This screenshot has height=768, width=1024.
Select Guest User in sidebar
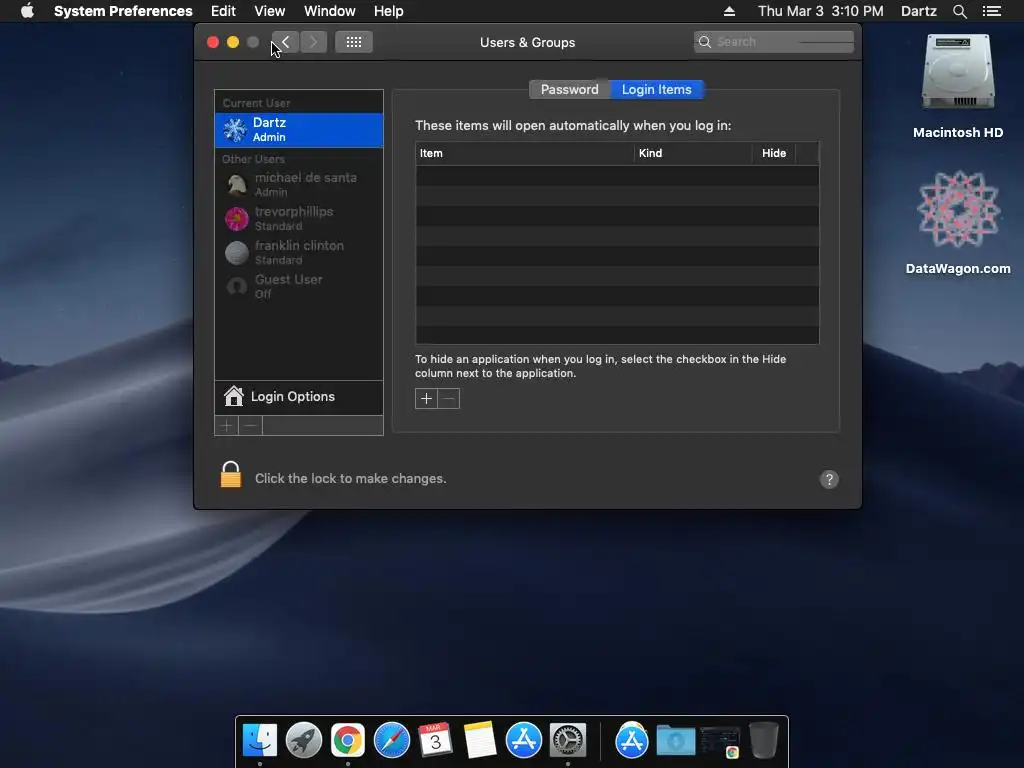(x=299, y=287)
